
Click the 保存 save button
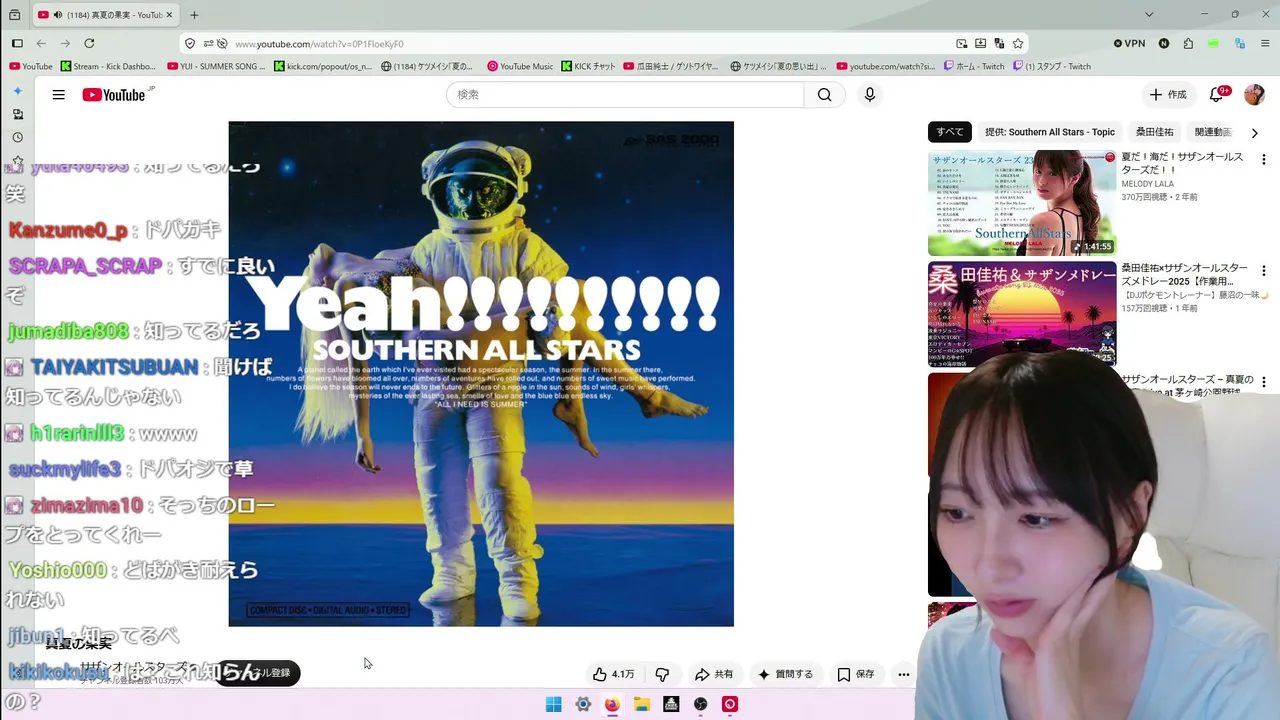[856, 674]
